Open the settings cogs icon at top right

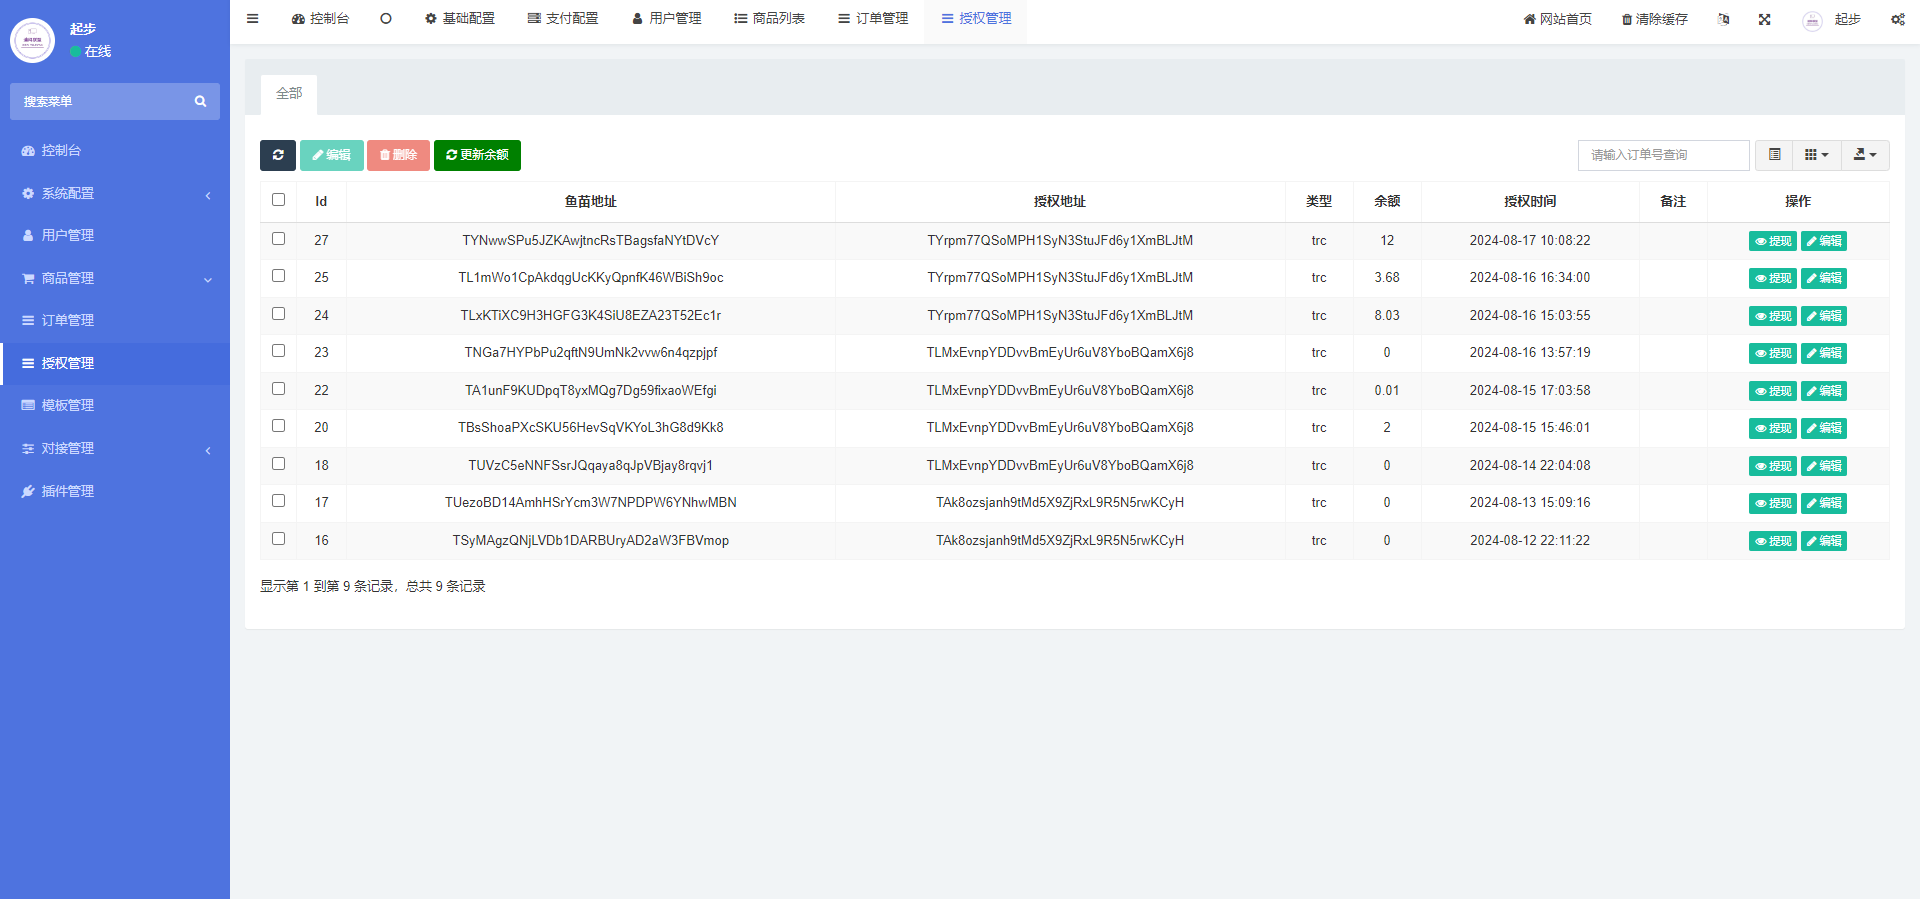[1897, 19]
